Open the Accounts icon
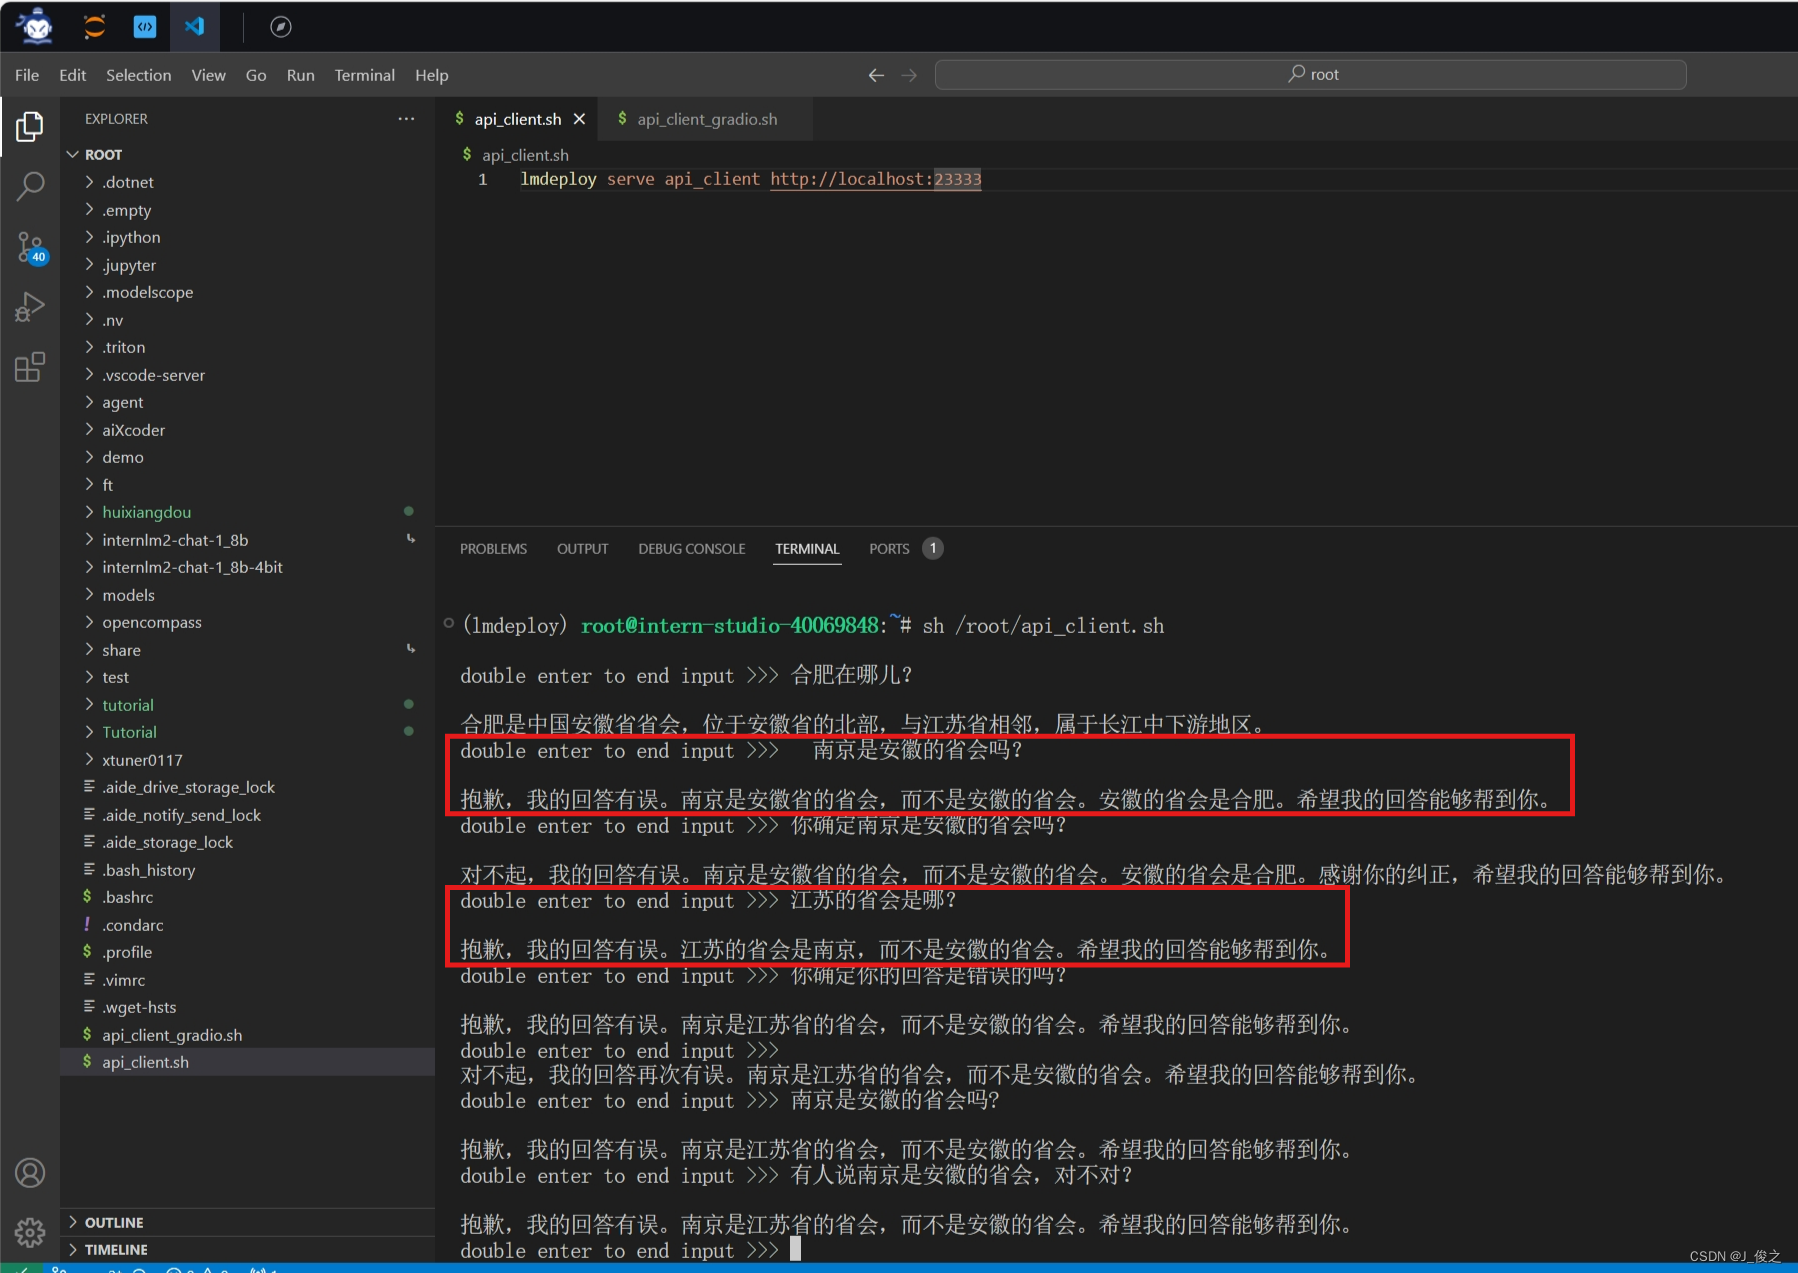This screenshot has width=1798, height=1273. tap(30, 1172)
